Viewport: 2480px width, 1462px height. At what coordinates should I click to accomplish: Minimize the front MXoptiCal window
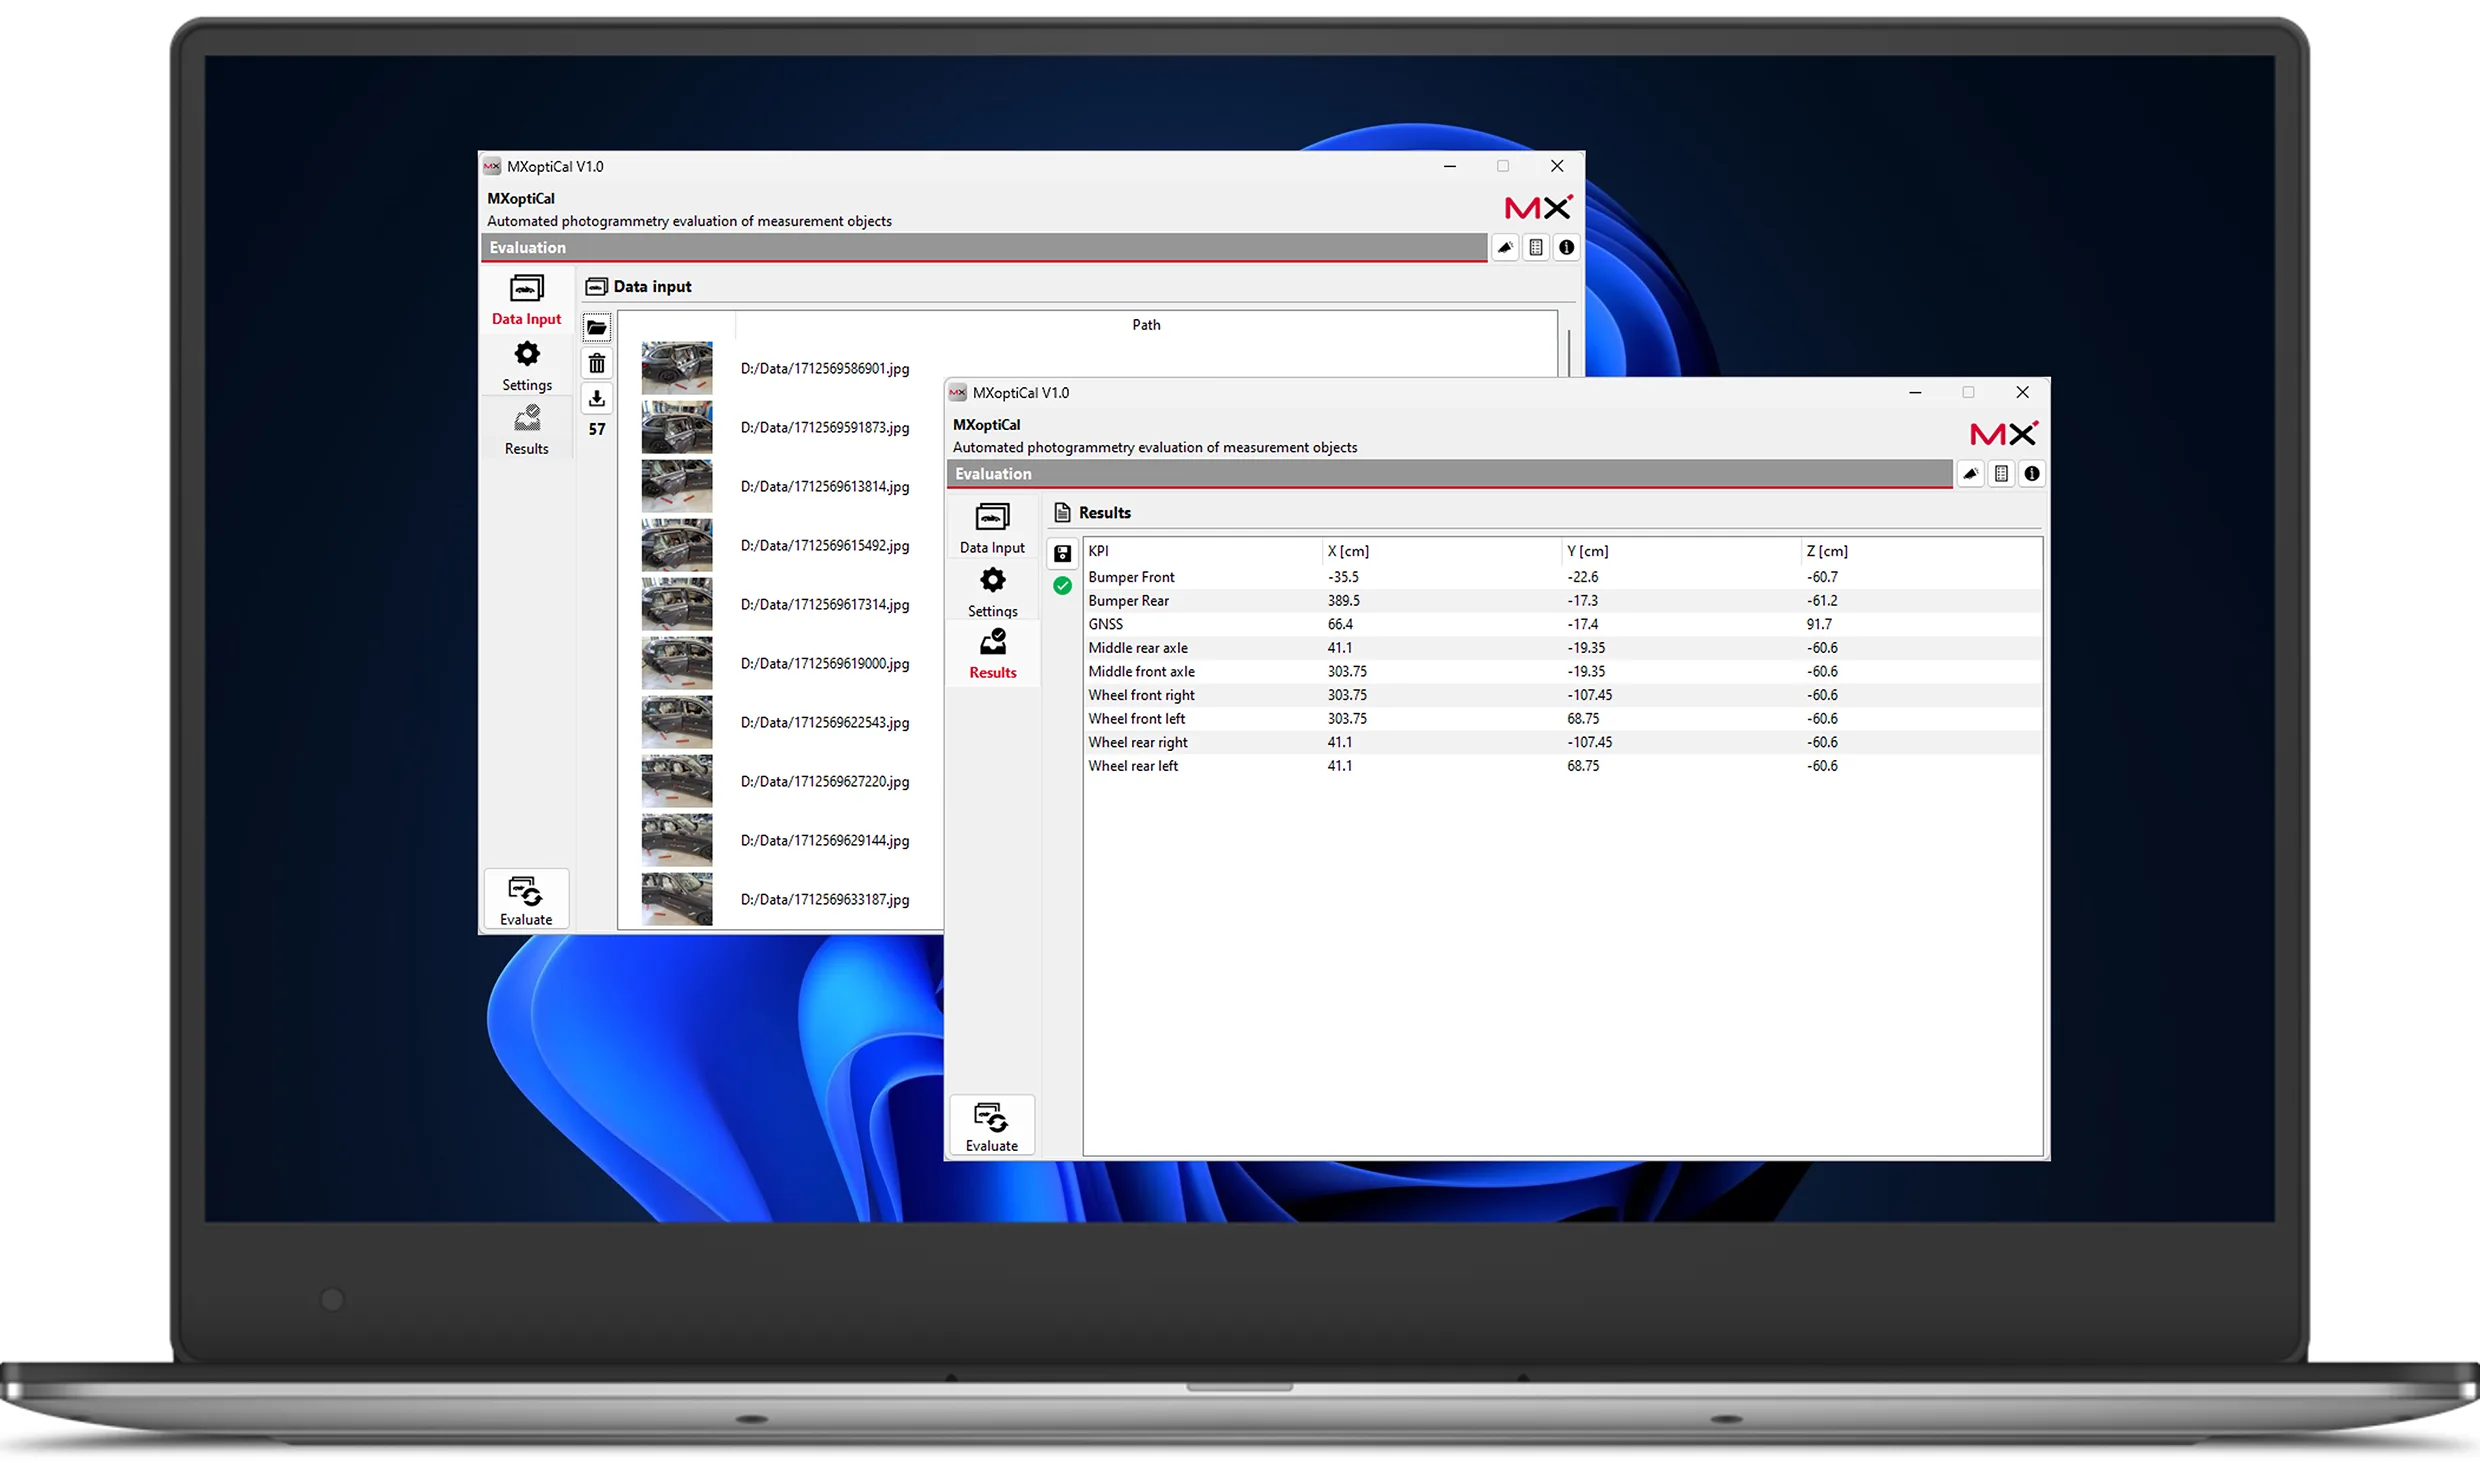(1915, 392)
